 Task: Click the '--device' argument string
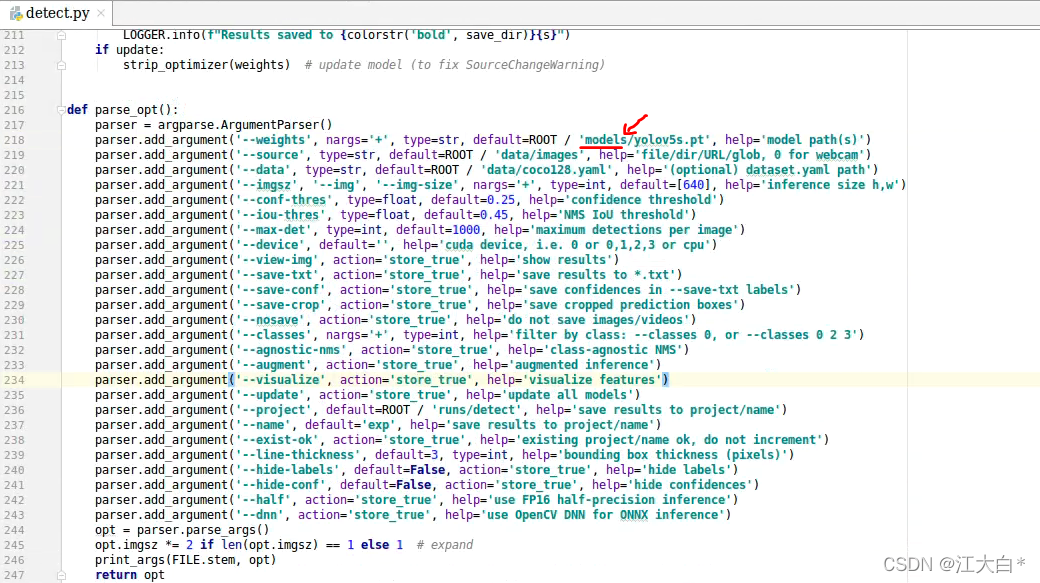pos(270,245)
